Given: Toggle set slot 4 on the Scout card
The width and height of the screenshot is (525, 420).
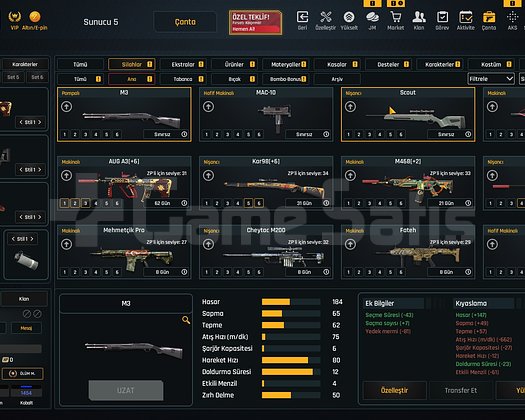Looking at the screenshot, I should tap(380, 134).
